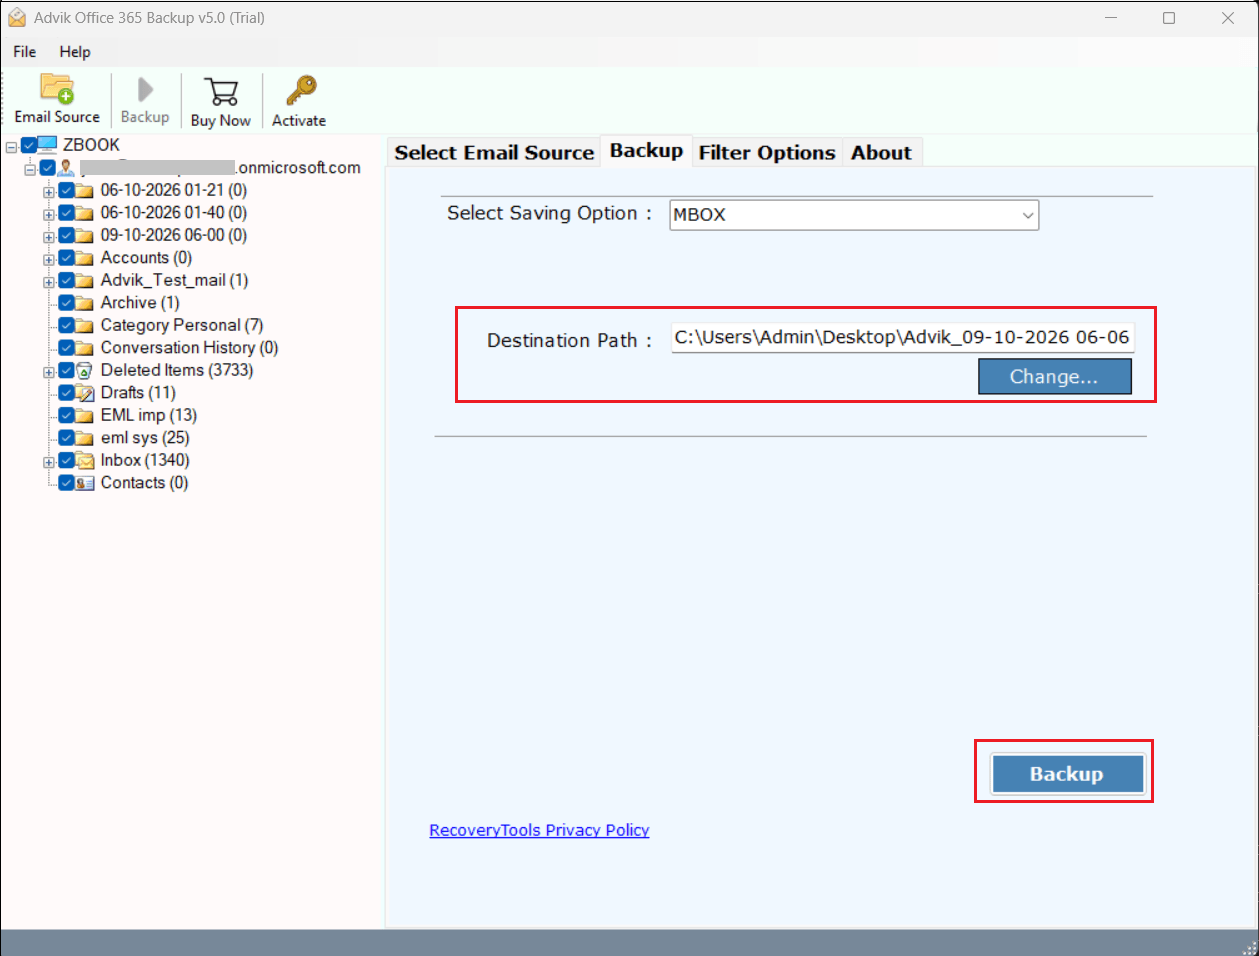Viewport: 1259px width, 956px height.
Task: Click the Deleted Items recycle folder icon
Action: tap(84, 371)
